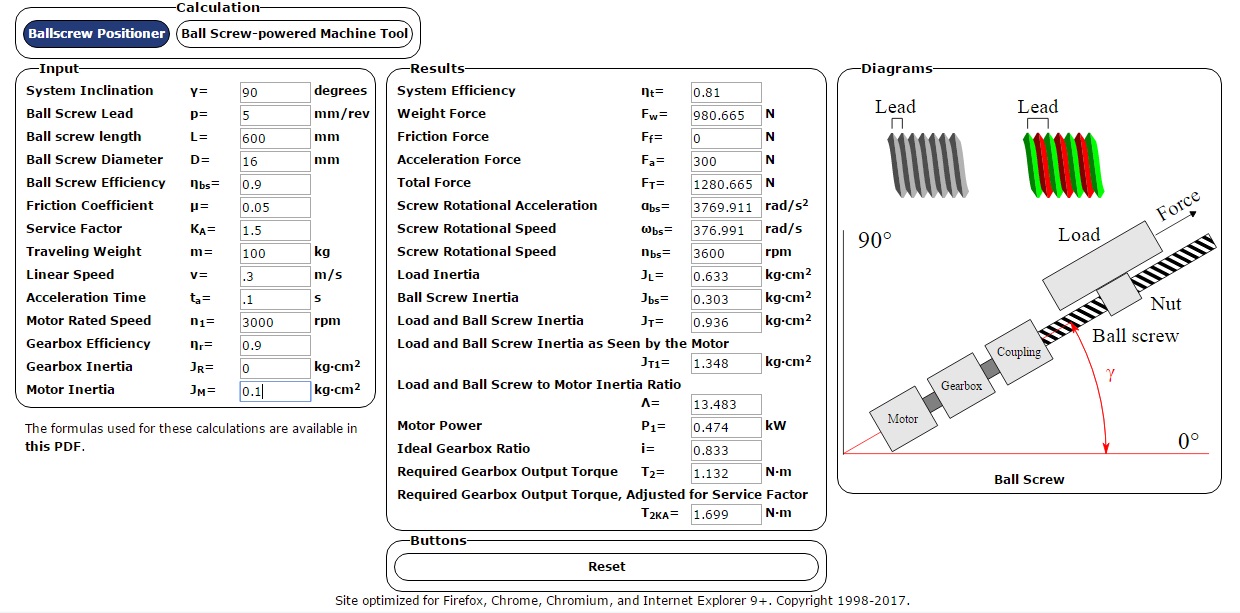1240x613 pixels.
Task: Click the JT1 motor-seen inertia result
Action: pos(727,362)
